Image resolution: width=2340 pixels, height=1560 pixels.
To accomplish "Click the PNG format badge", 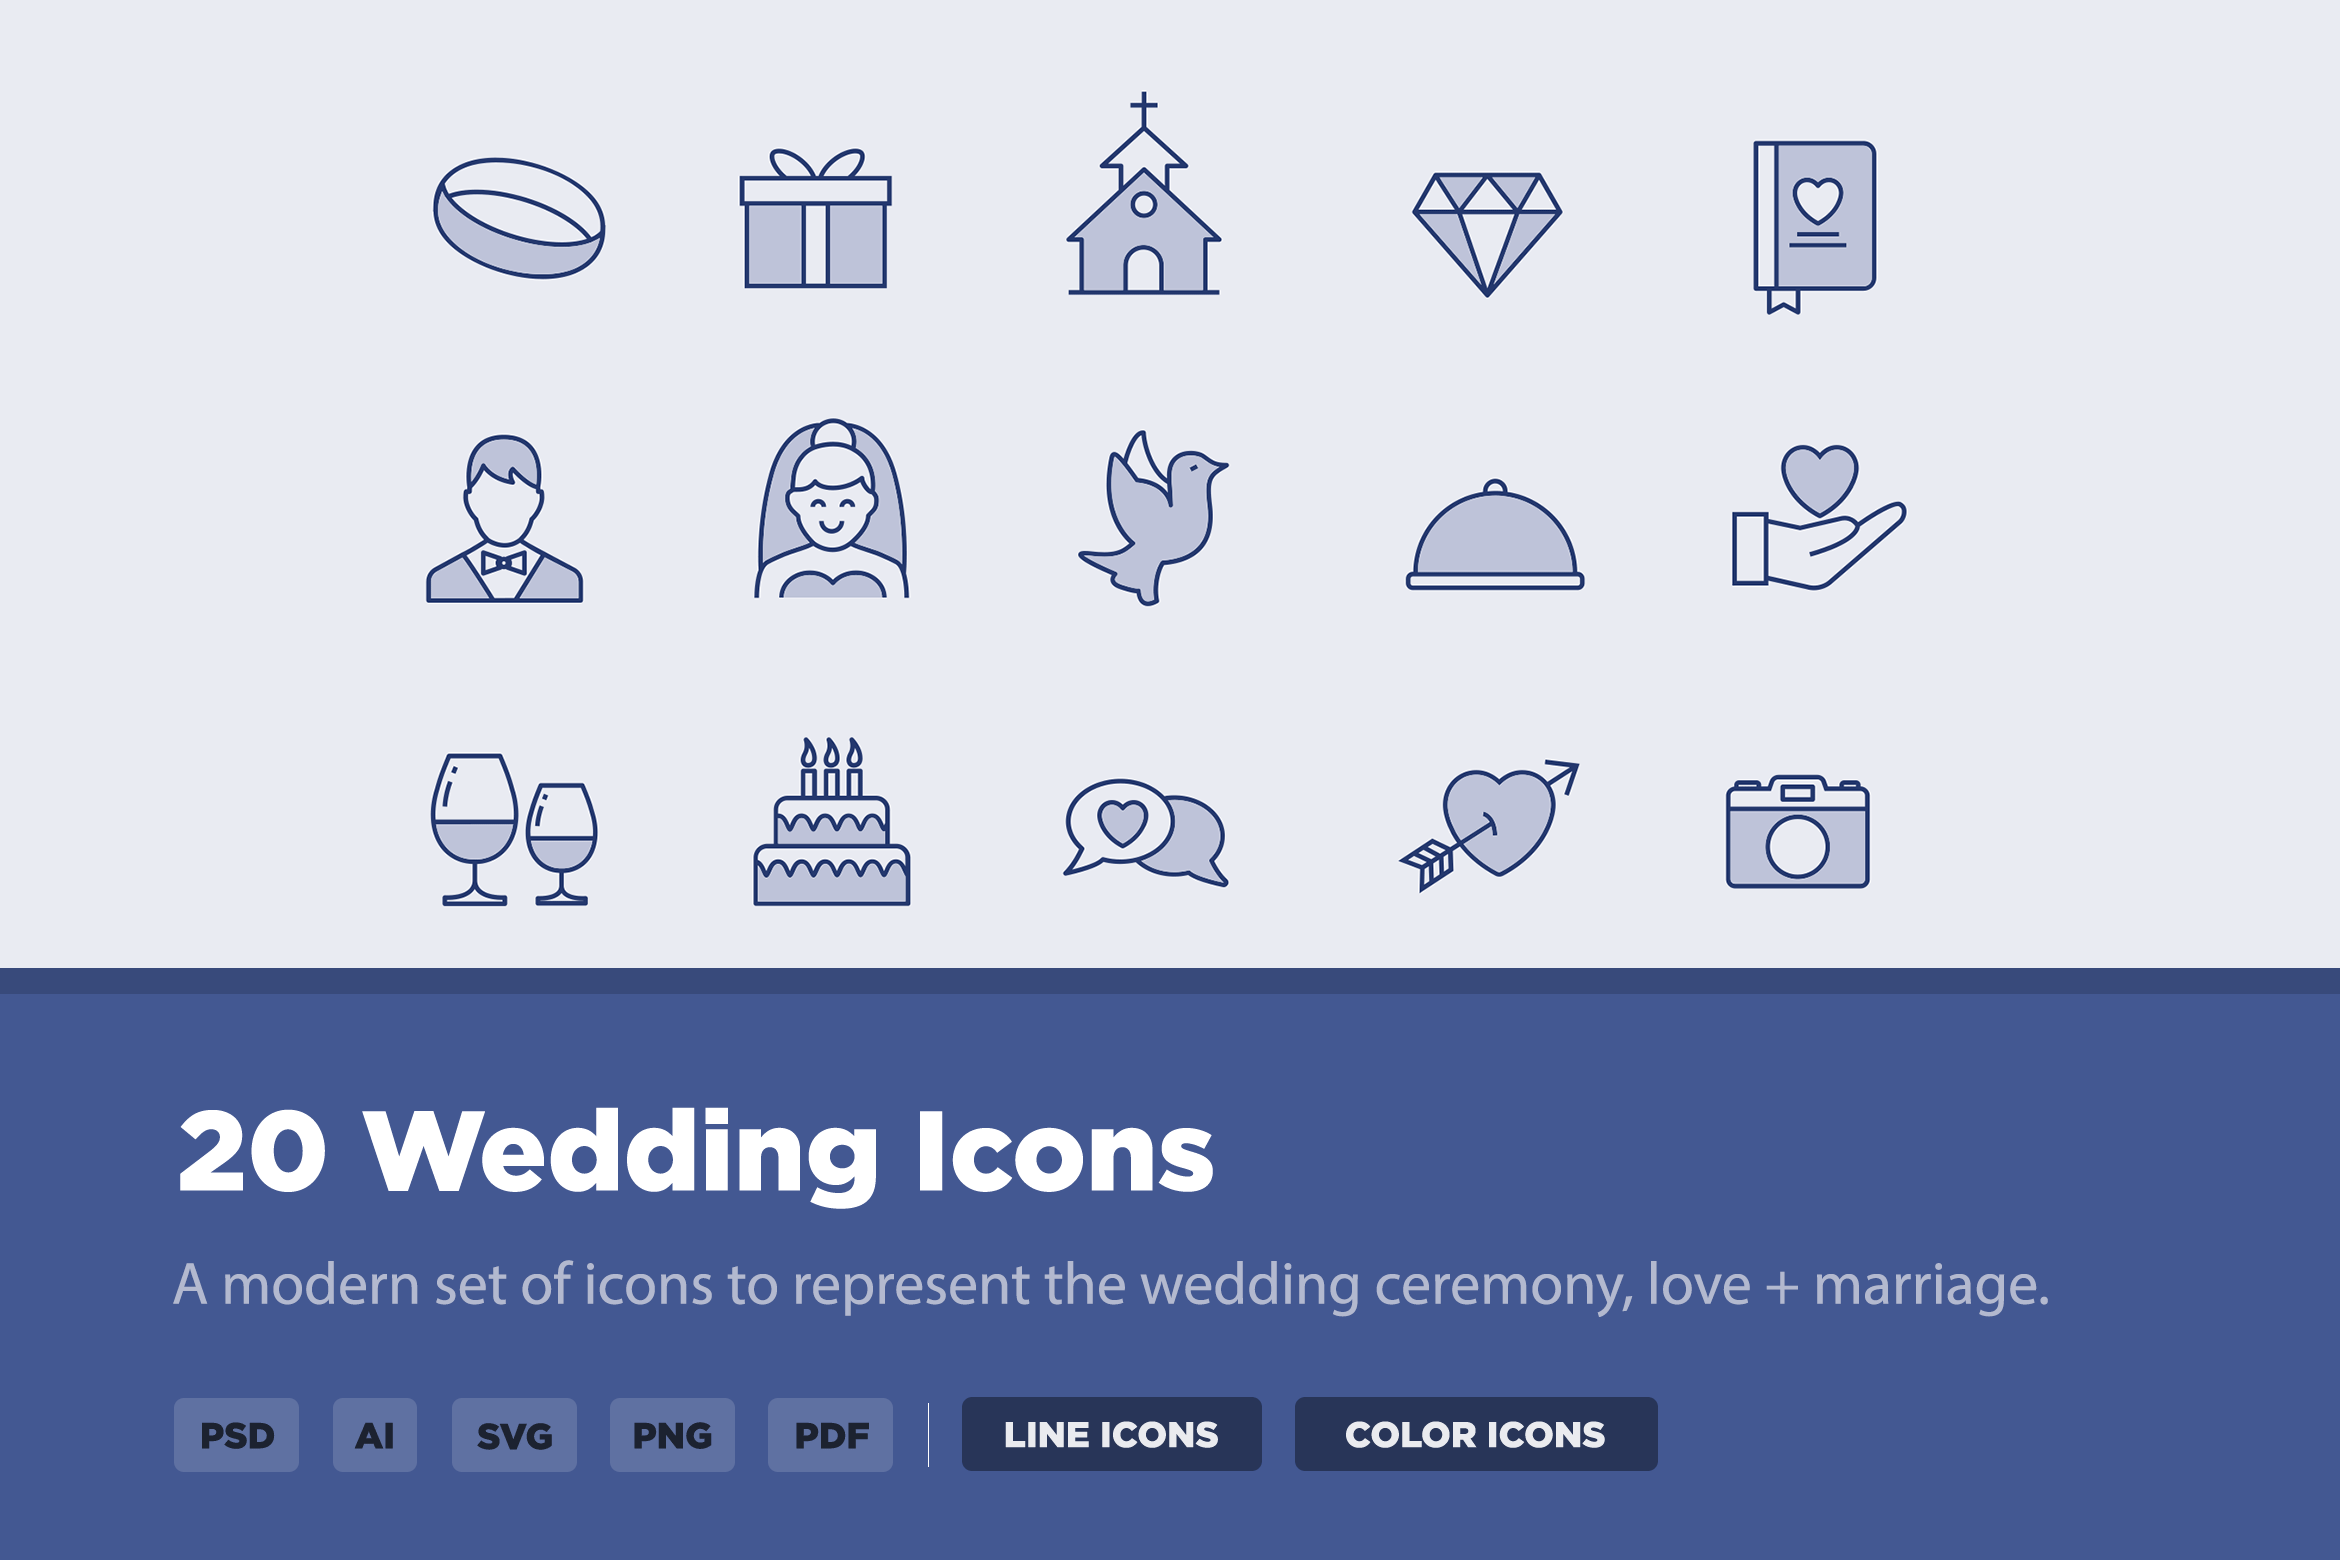I will coord(672,1435).
